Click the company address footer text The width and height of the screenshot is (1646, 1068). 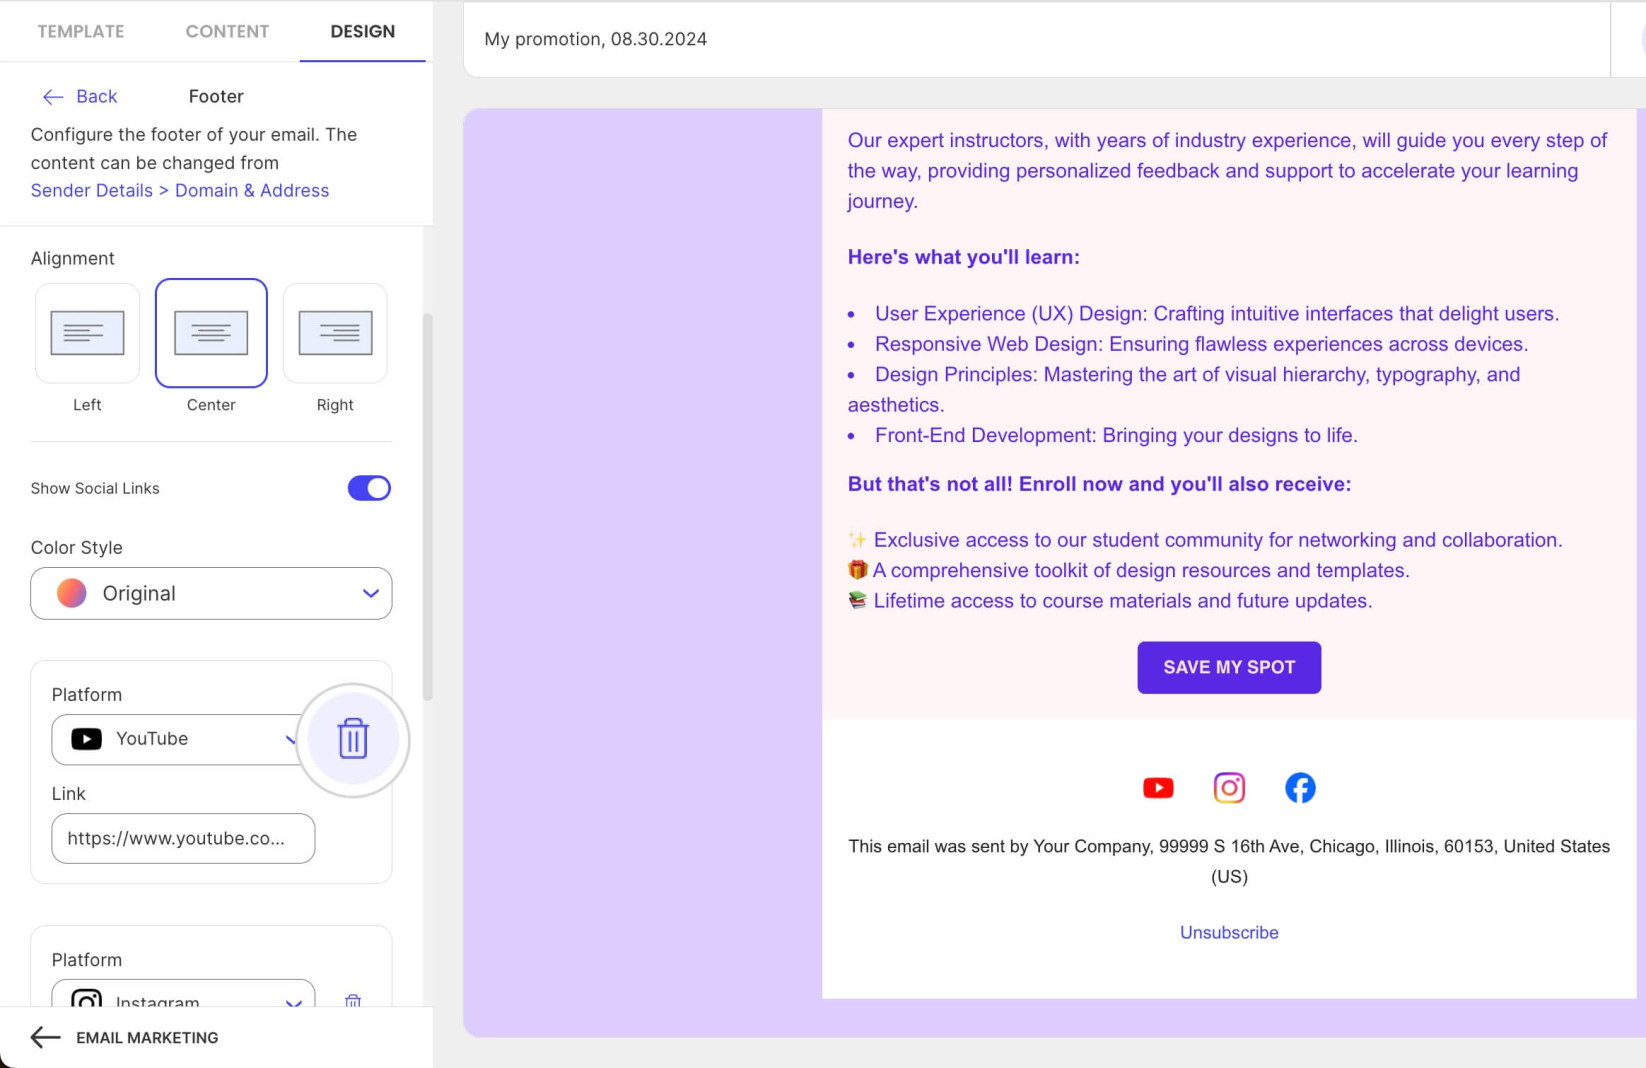[1229, 861]
